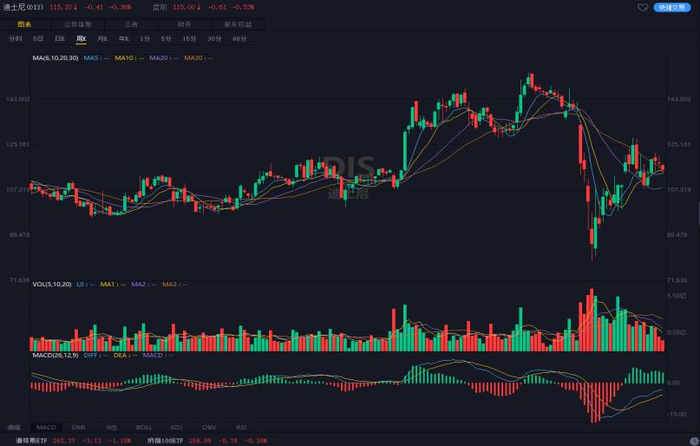Open the DMI indicator tab
The width and height of the screenshot is (700, 446).
(78, 427)
